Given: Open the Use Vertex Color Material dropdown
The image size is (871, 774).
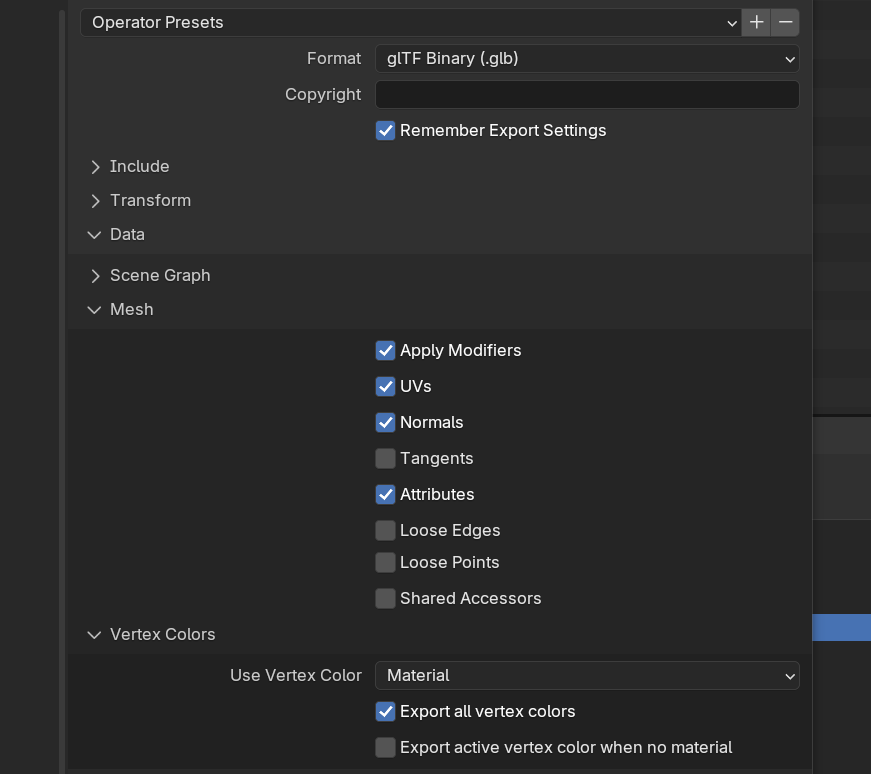Looking at the screenshot, I should click(587, 676).
